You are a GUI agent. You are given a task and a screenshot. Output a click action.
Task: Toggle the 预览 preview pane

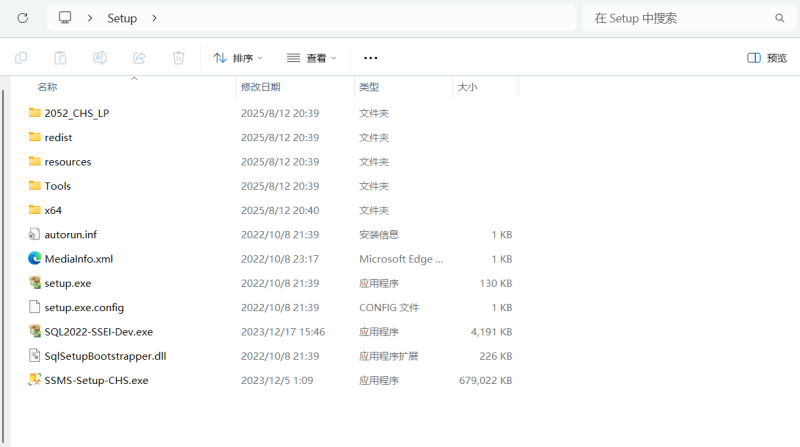(767, 58)
